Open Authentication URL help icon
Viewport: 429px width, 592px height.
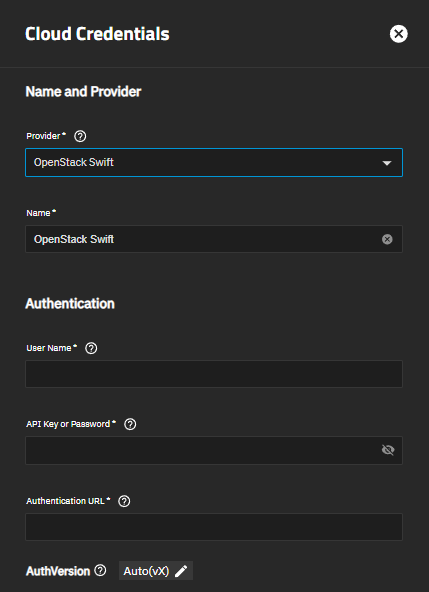tap(124, 501)
